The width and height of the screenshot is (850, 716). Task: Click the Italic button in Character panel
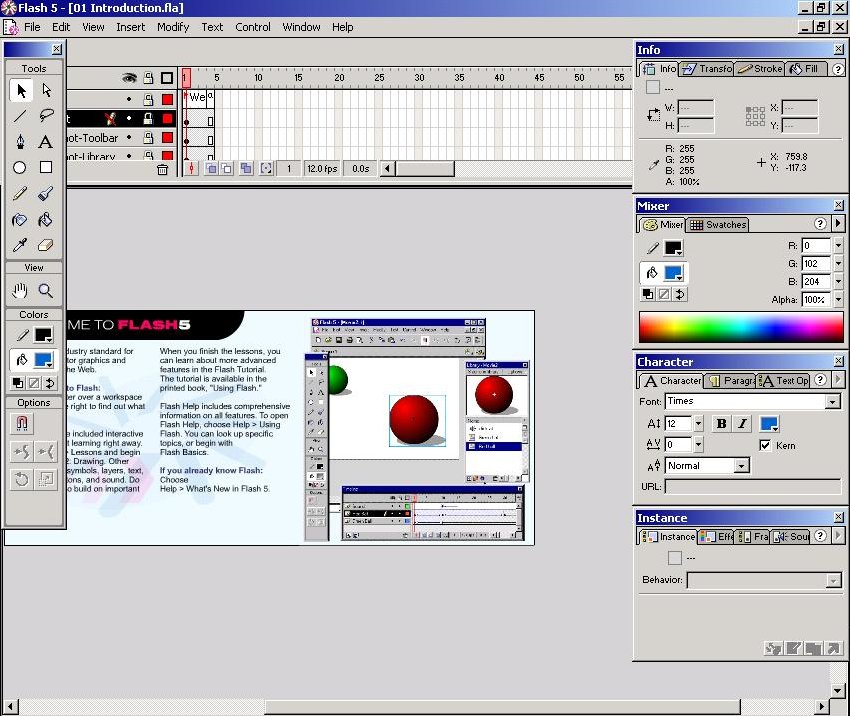(x=742, y=424)
